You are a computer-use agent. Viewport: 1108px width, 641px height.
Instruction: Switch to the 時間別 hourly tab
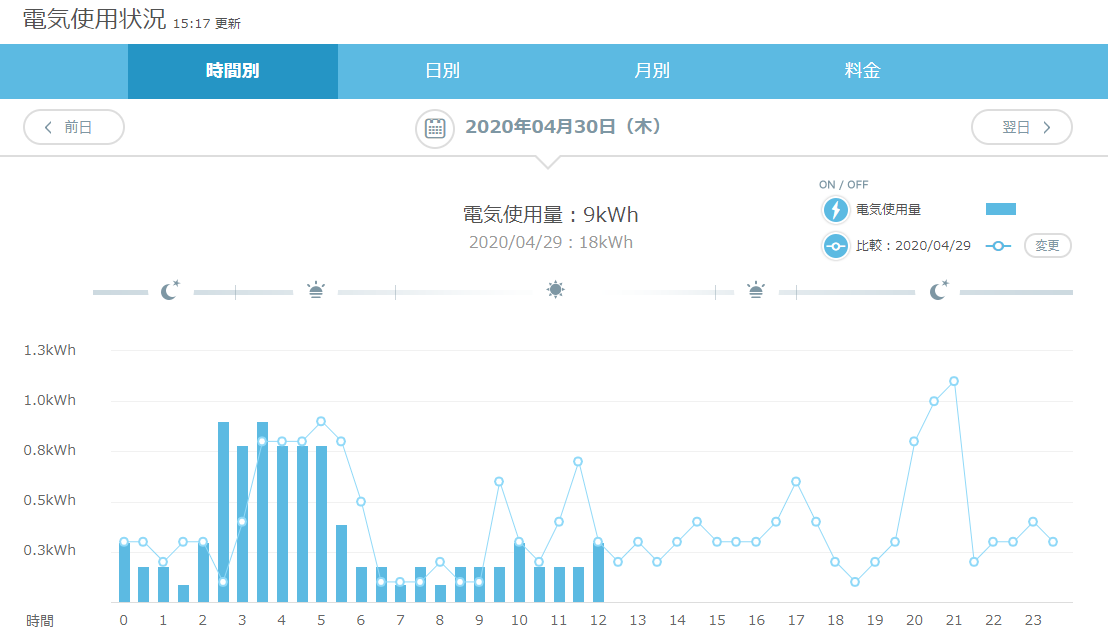[233, 71]
